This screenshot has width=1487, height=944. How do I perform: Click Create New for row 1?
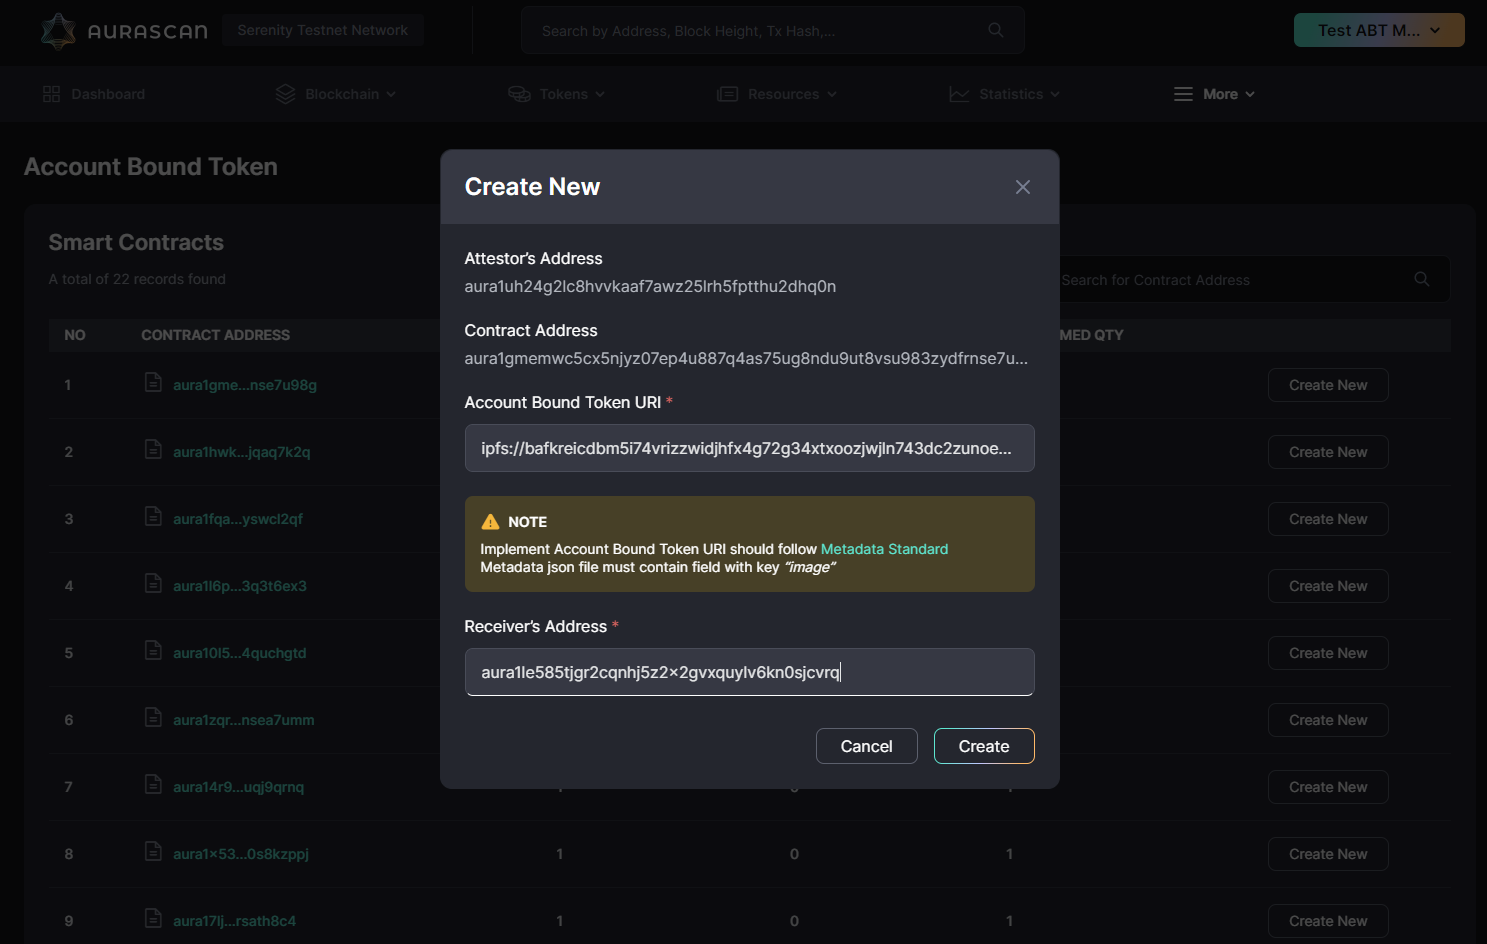tap(1328, 385)
